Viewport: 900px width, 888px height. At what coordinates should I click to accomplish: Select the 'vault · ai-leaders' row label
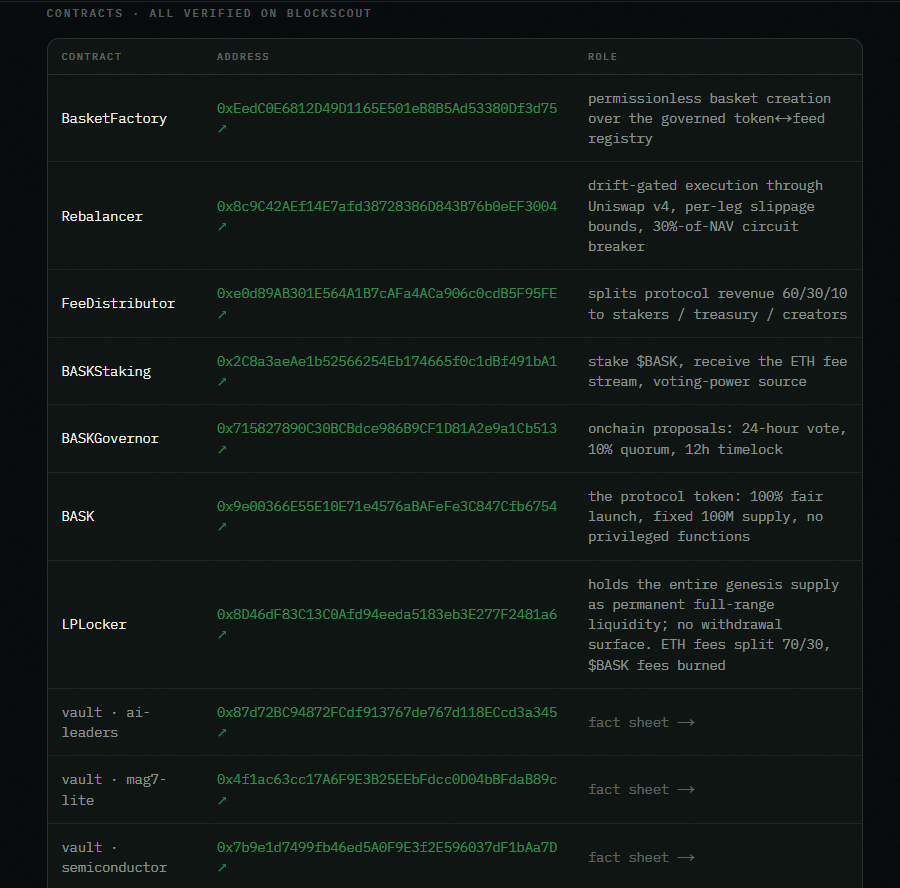pos(106,723)
